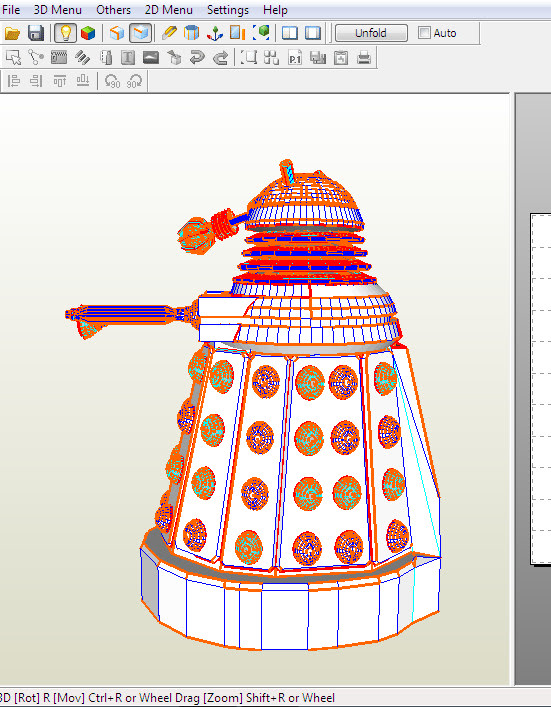This screenshot has height=707, width=551.
Task: Click the 3D axis orientation icon
Action: coord(215,33)
